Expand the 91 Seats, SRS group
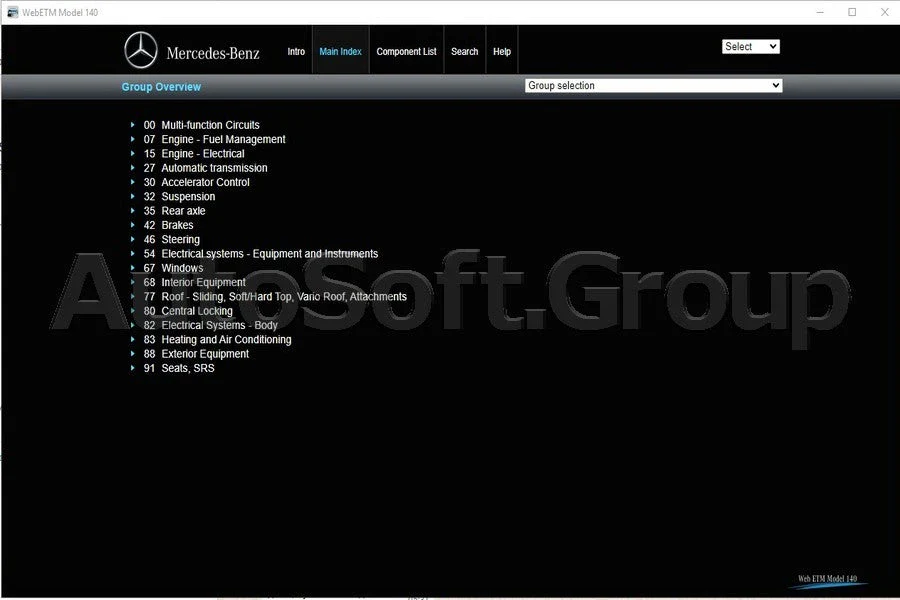Viewport: 900px width, 600px height. [x=134, y=368]
